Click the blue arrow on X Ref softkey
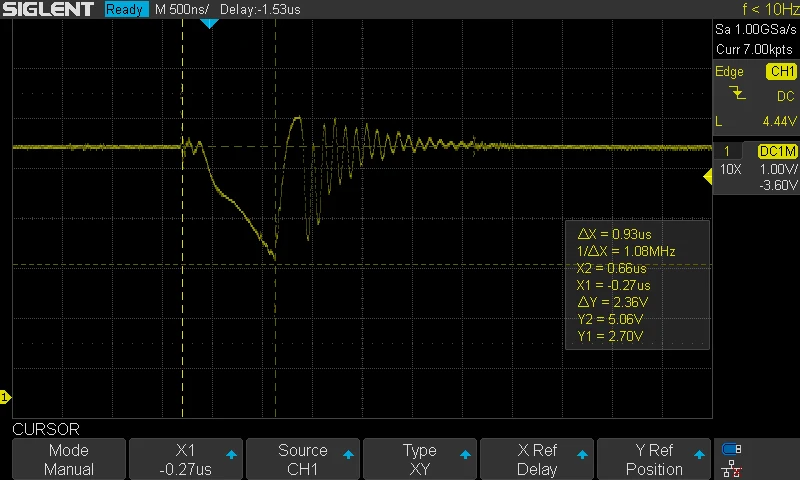800x480 pixels. (x=582, y=454)
